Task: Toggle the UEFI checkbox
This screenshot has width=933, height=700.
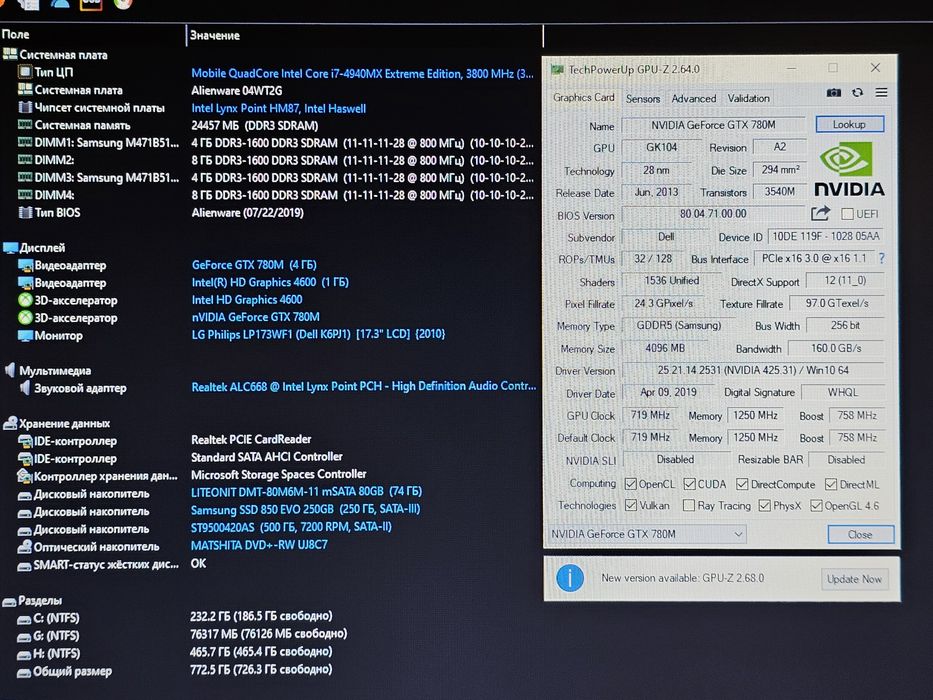Action: coord(847,214)
